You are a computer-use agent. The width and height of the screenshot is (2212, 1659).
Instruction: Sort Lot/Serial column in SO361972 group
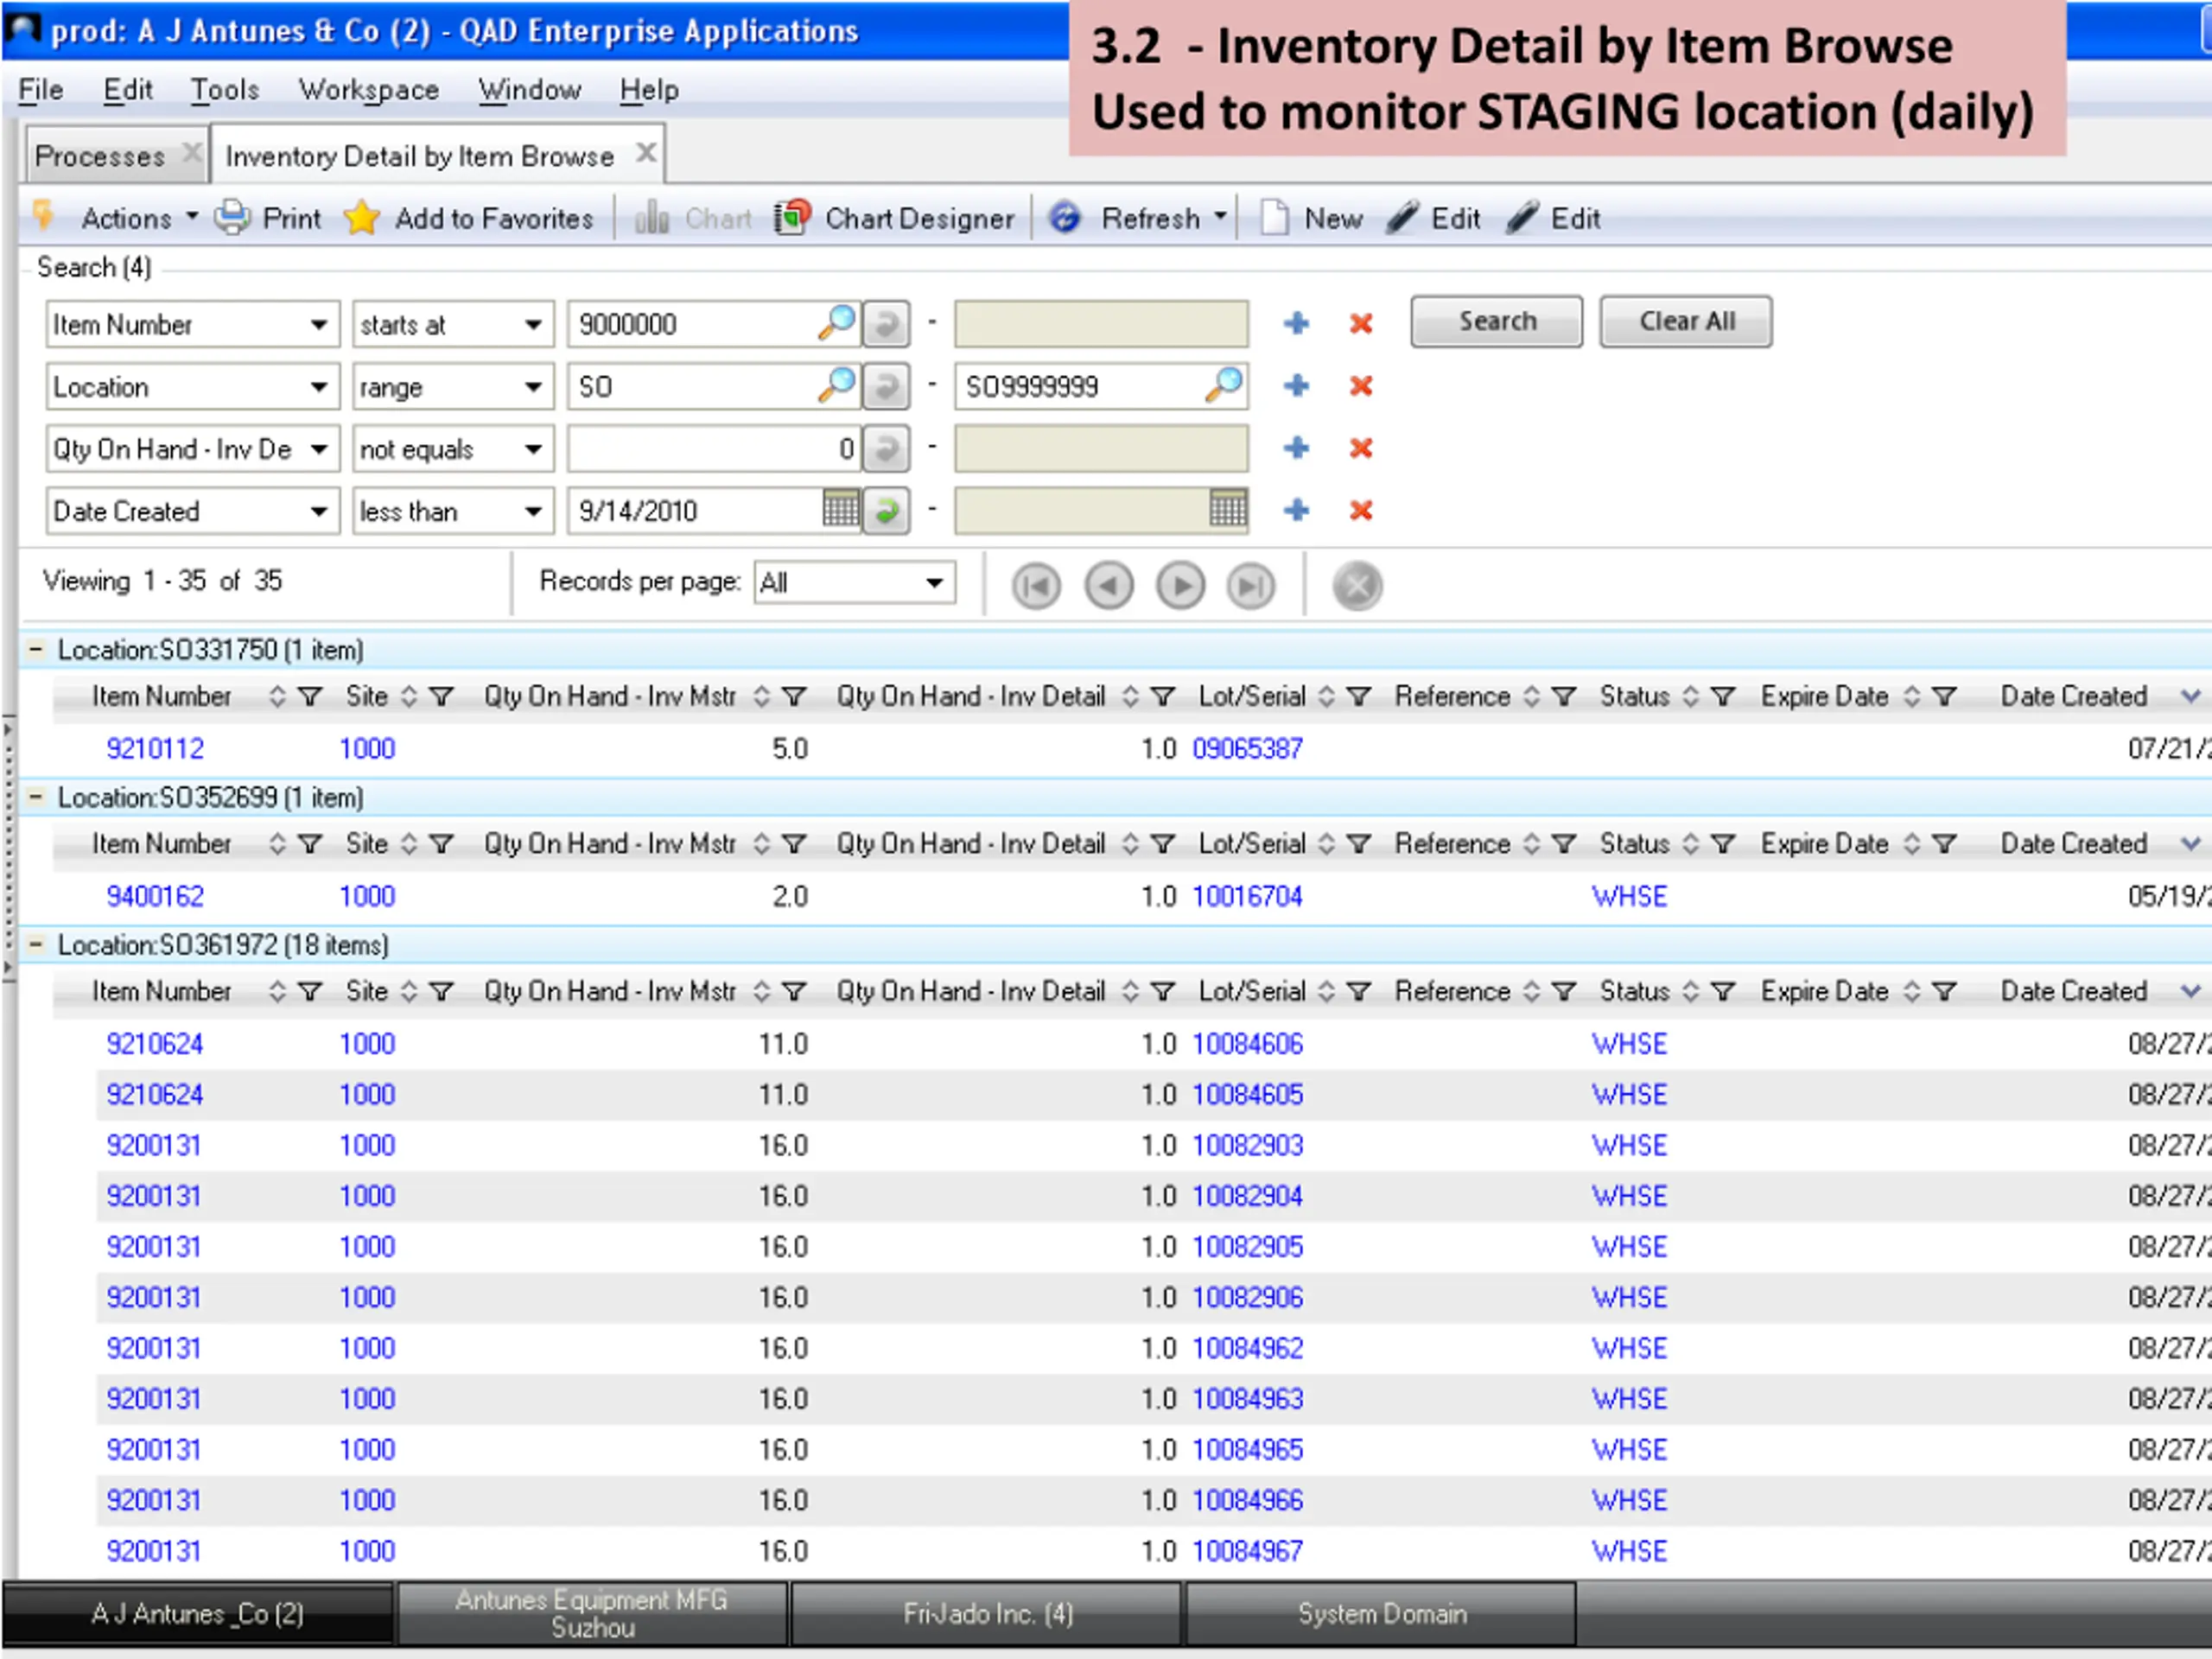click(x=1326, y=991)
